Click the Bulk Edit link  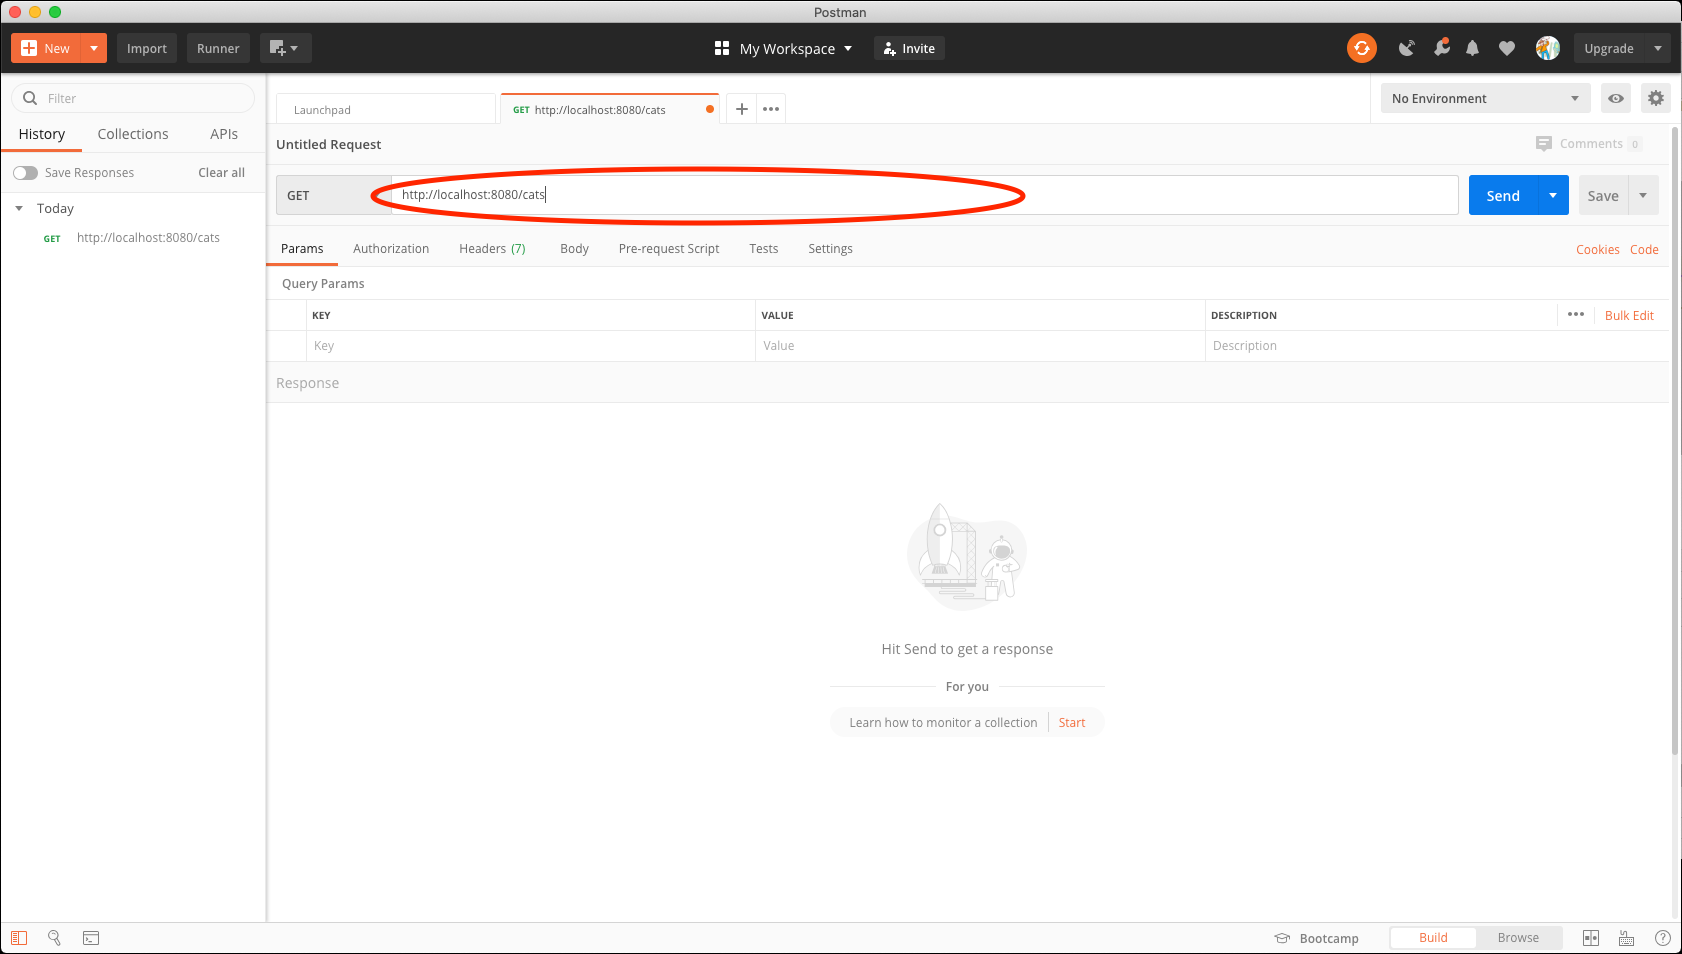(1629, 315)
